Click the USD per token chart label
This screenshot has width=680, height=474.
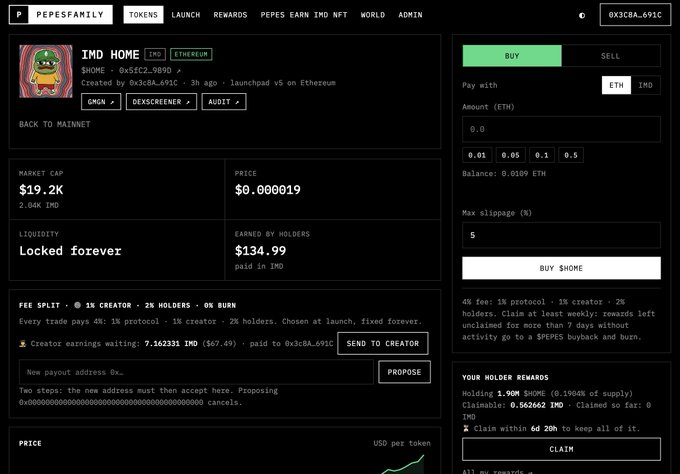402,443
